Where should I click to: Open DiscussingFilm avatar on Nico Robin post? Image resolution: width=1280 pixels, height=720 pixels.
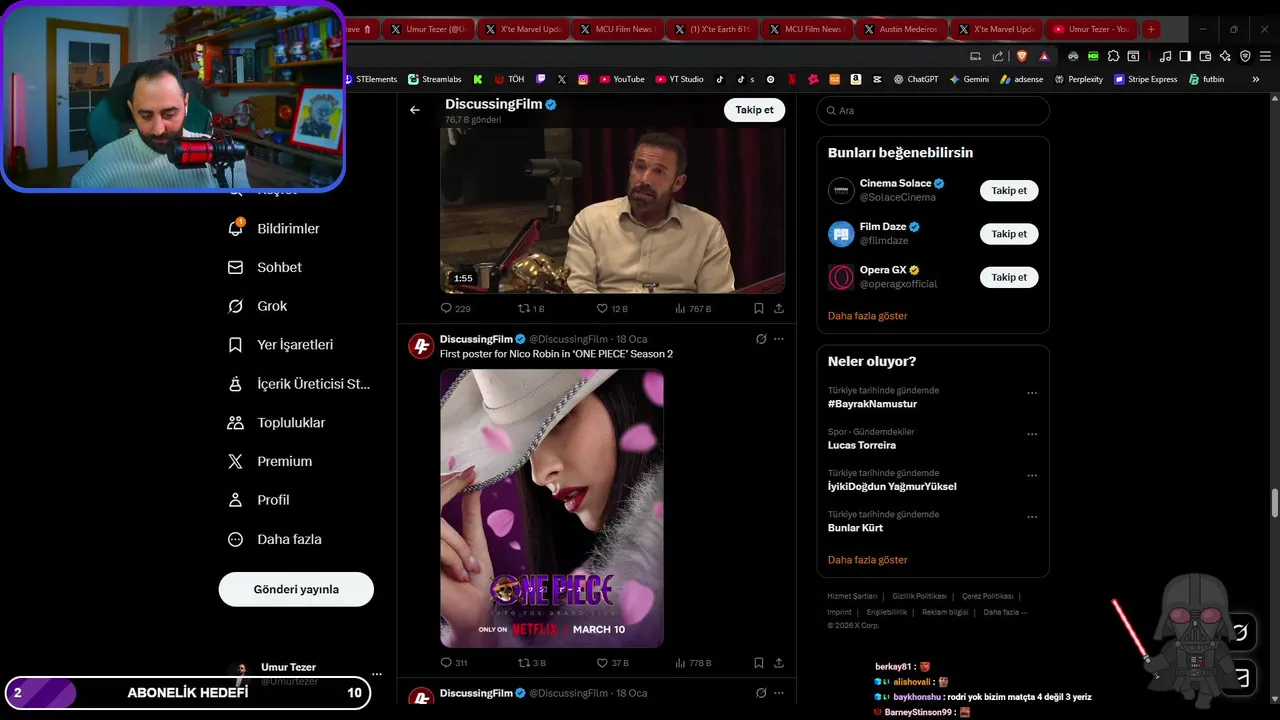click(x=421, y=346)
